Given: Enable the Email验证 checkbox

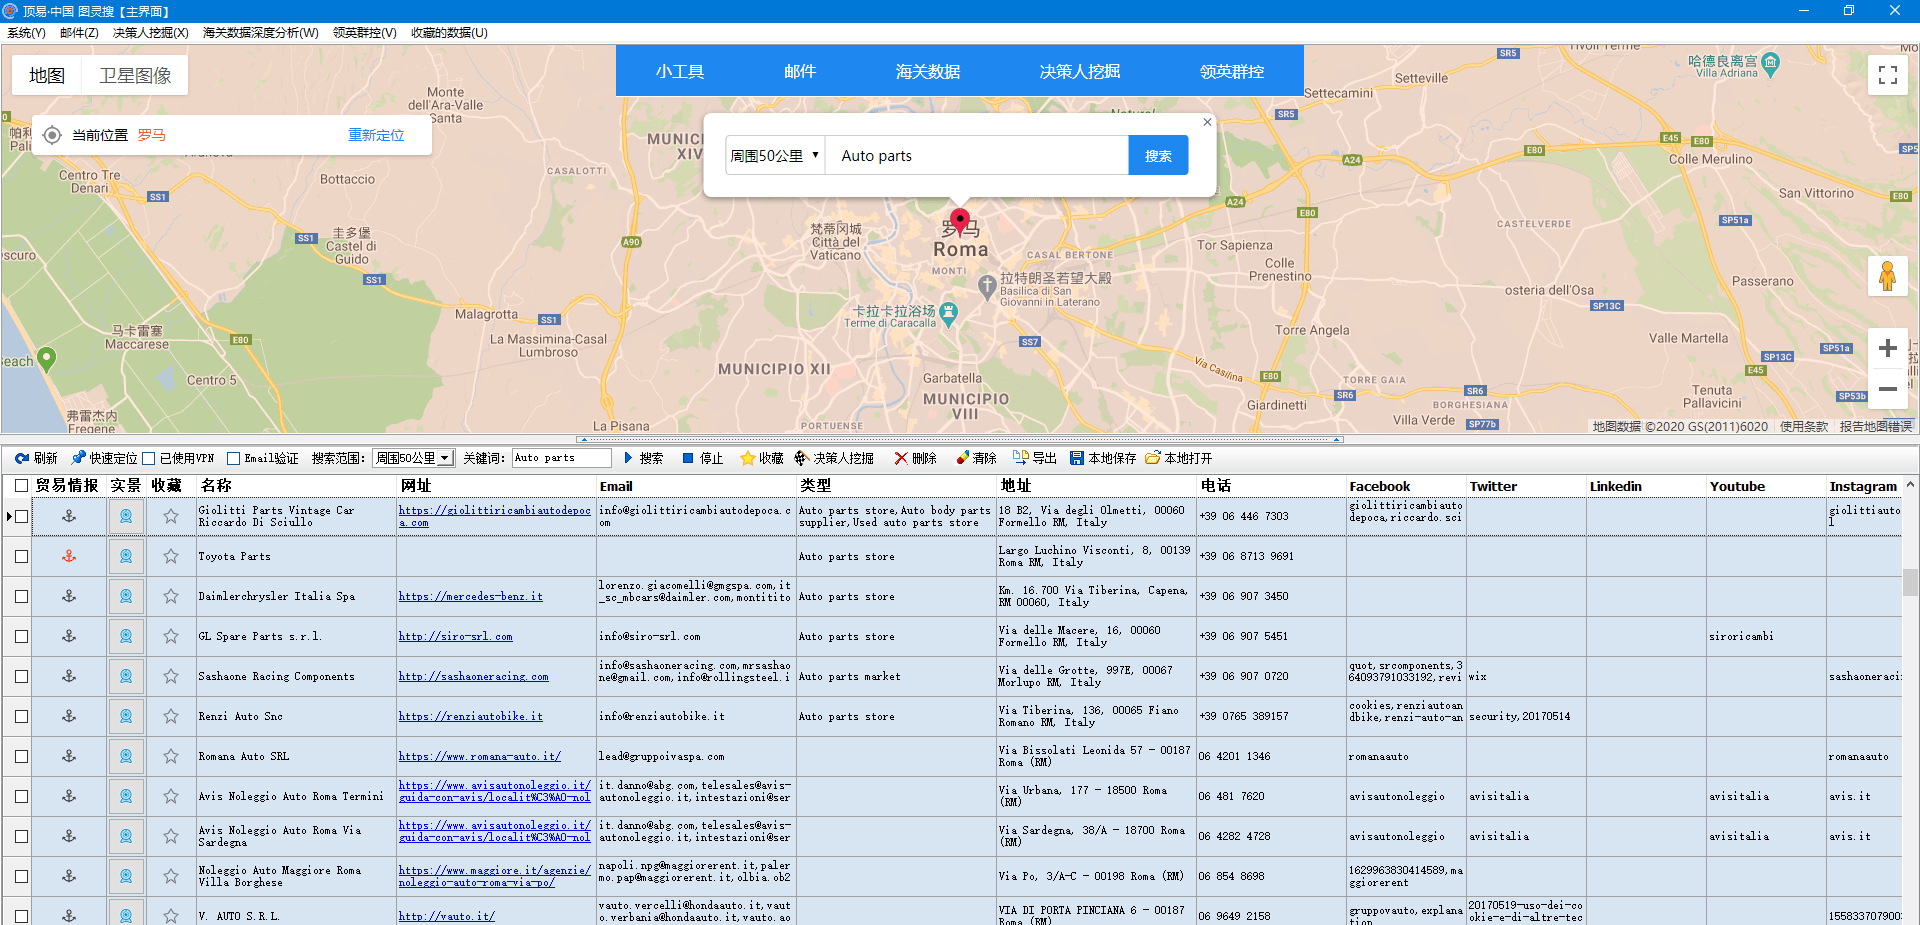Looking at the screenshot, I should (x=233, y=458).
